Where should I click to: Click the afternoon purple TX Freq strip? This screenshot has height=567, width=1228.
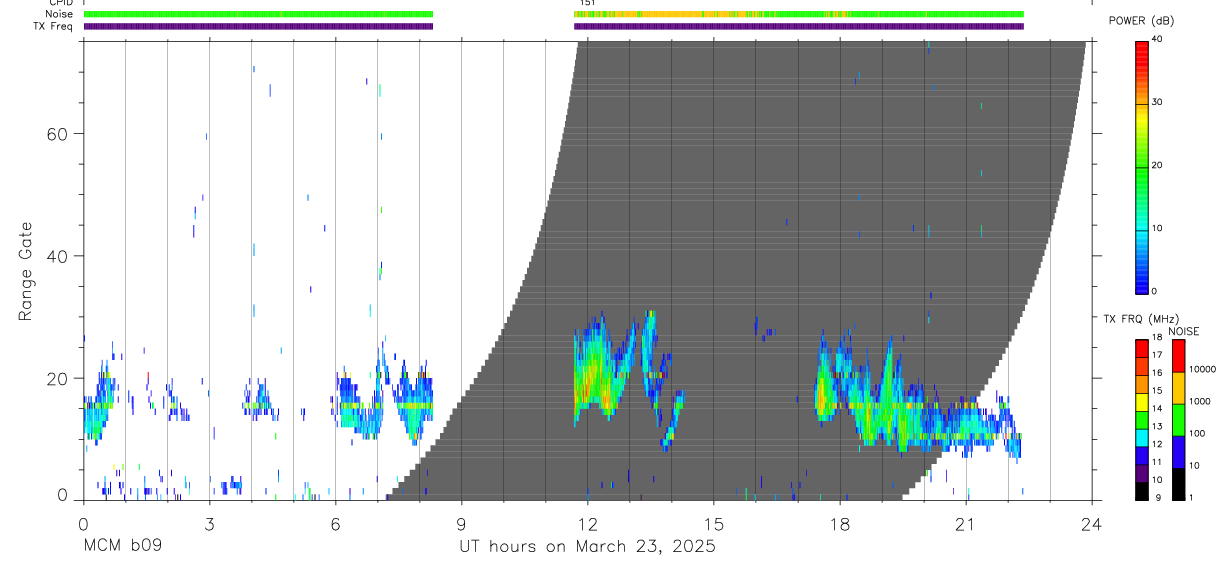pyautogui.click(x=799, y=26)
